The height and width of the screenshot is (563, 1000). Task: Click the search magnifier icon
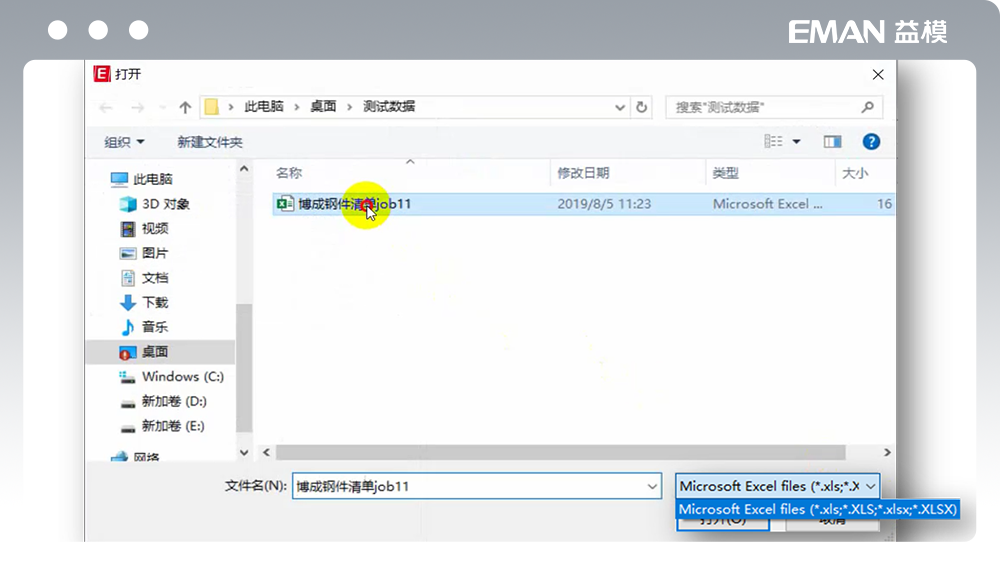point(867,107)
